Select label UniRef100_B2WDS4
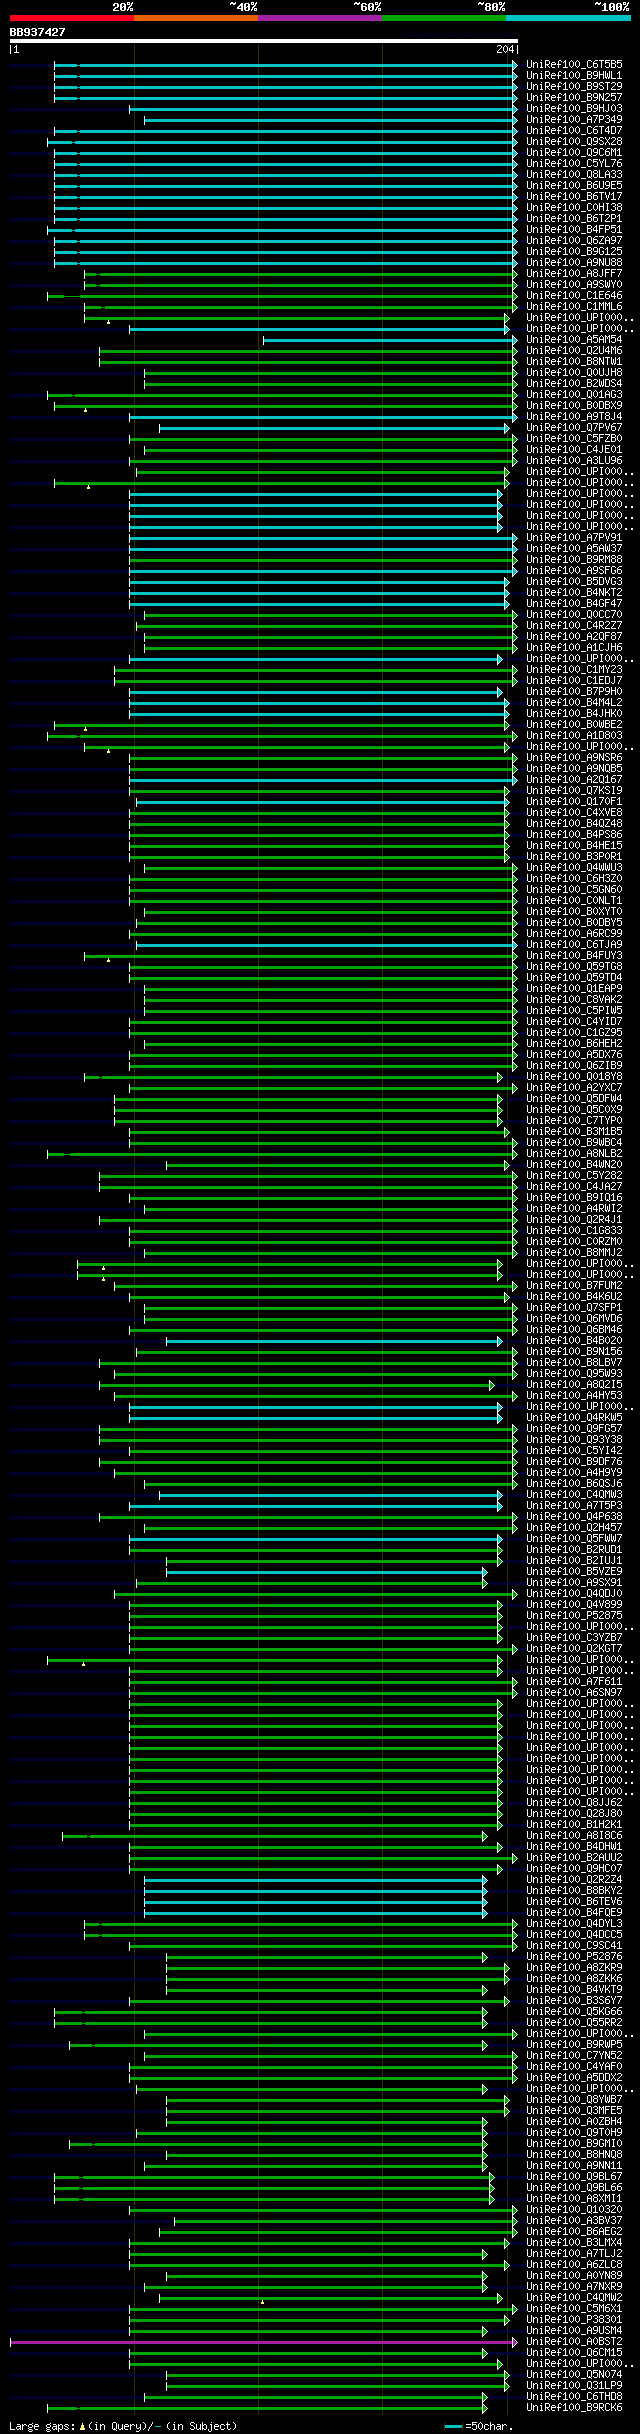The height and width of the screenshot is (2434, 640). tap(574, 384)
